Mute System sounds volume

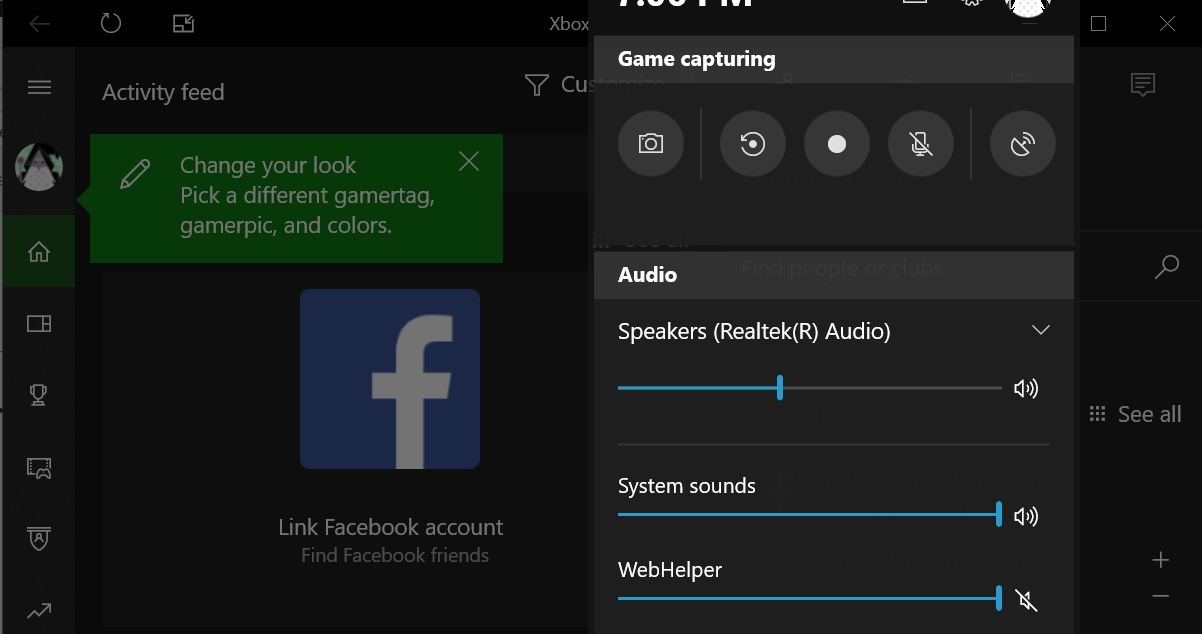click(x=1026, y=516)
